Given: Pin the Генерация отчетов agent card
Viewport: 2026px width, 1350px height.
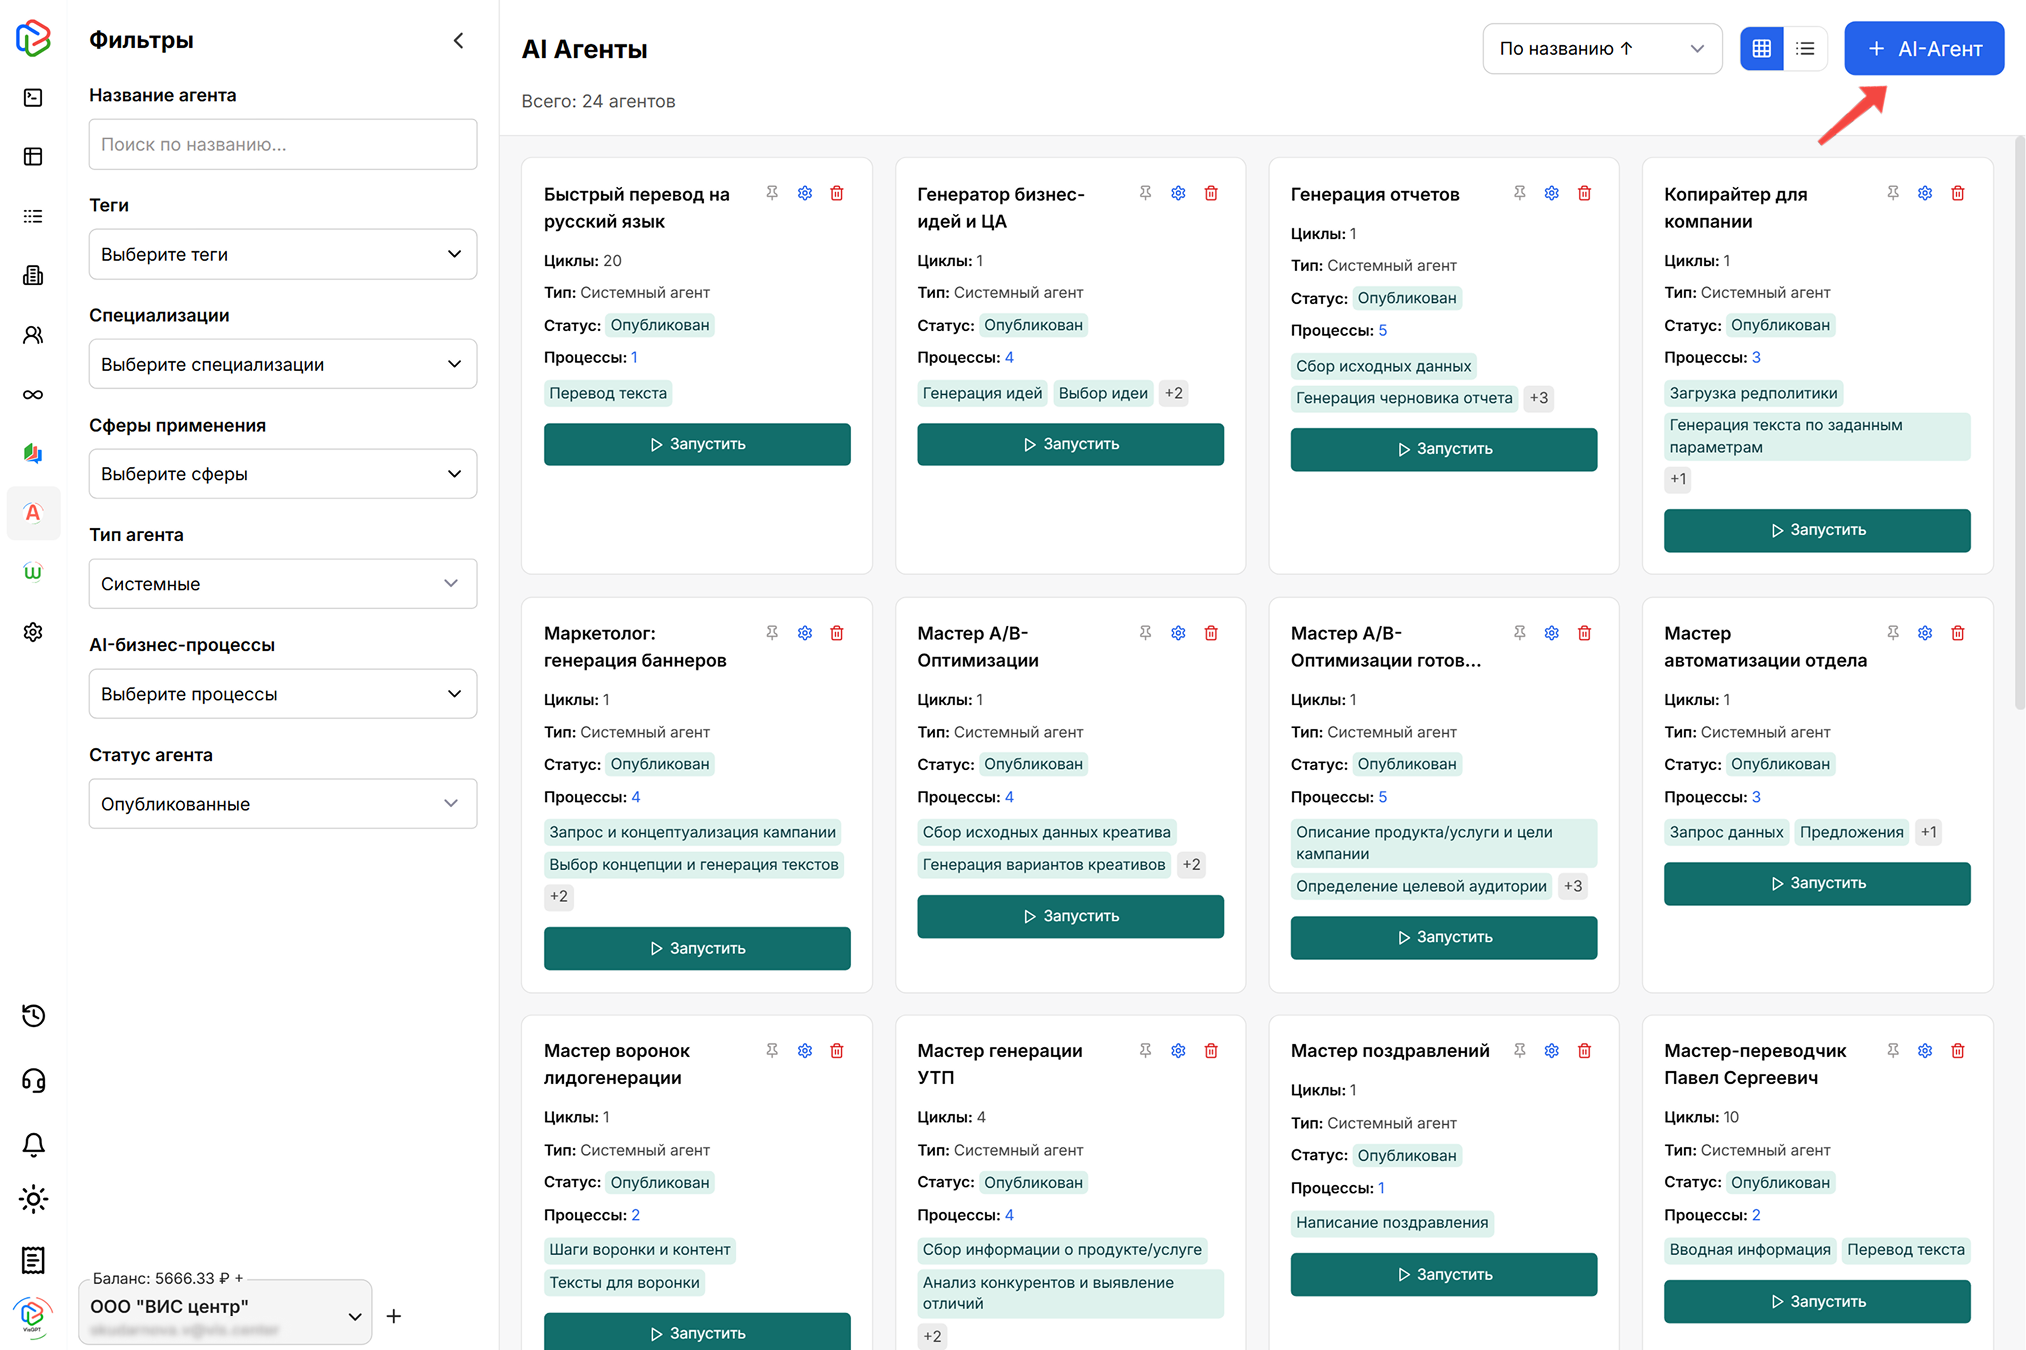Looking at the screenshot, I should 1519,193.
